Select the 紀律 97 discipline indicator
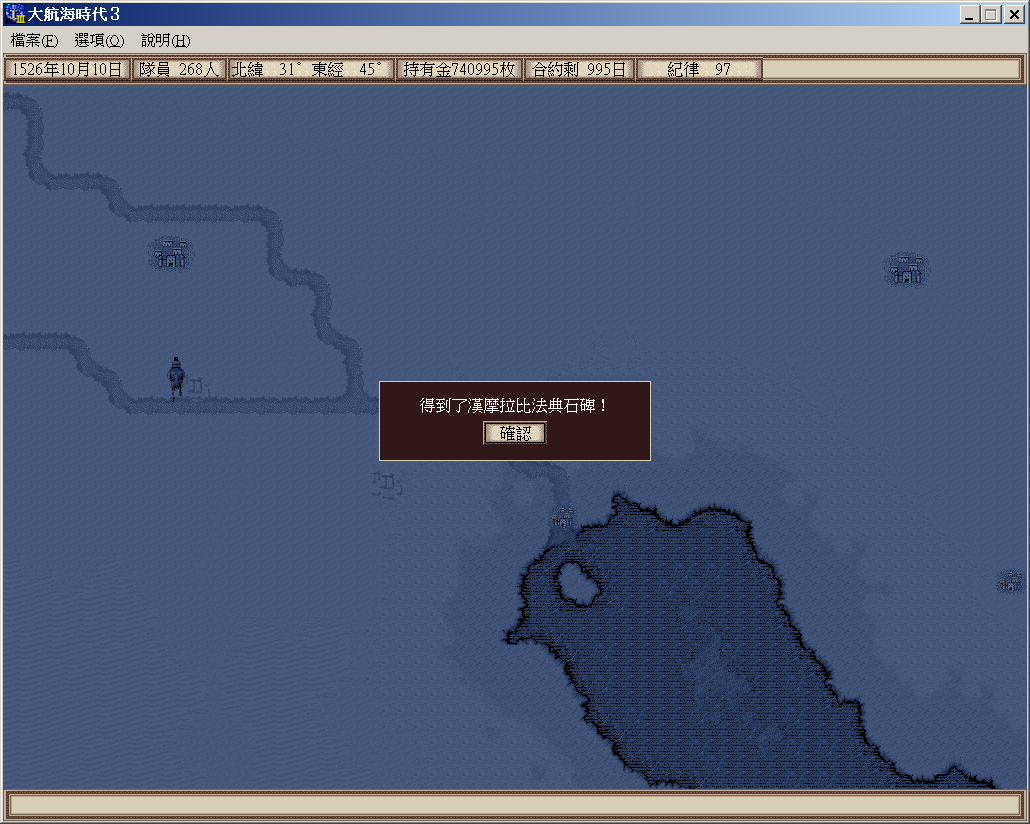Viewport: 1030px width, 824px height. (699, 70)
